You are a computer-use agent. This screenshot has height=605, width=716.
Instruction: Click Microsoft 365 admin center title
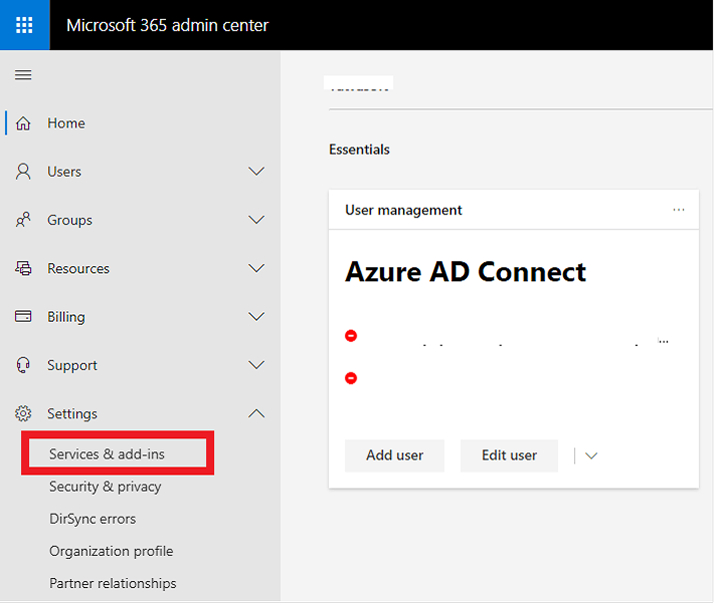168,25
